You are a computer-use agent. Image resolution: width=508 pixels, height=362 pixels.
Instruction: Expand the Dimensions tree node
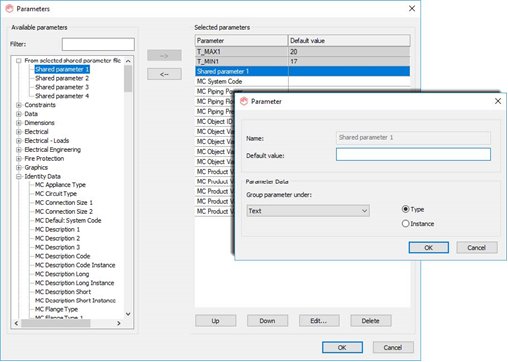(x=19, y=123)
